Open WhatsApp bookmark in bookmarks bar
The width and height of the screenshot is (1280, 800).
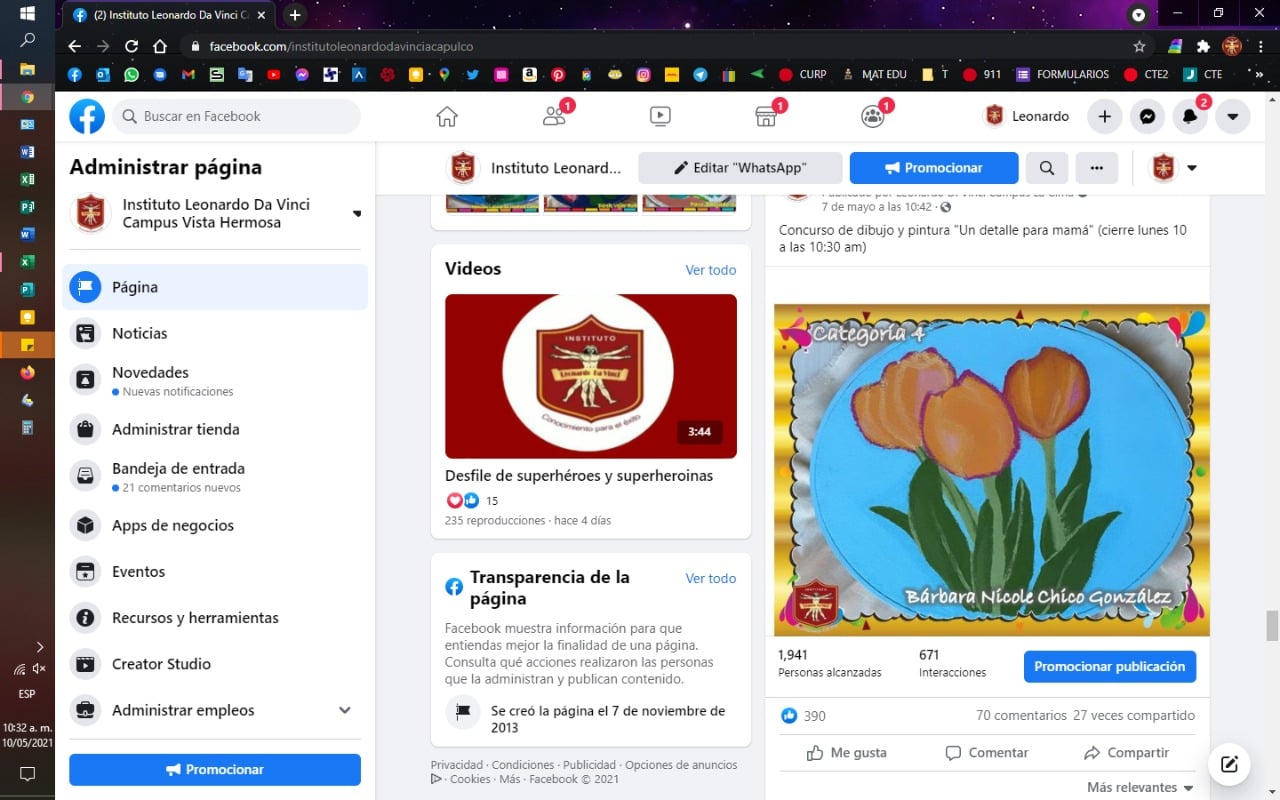(x=131, y=74)
